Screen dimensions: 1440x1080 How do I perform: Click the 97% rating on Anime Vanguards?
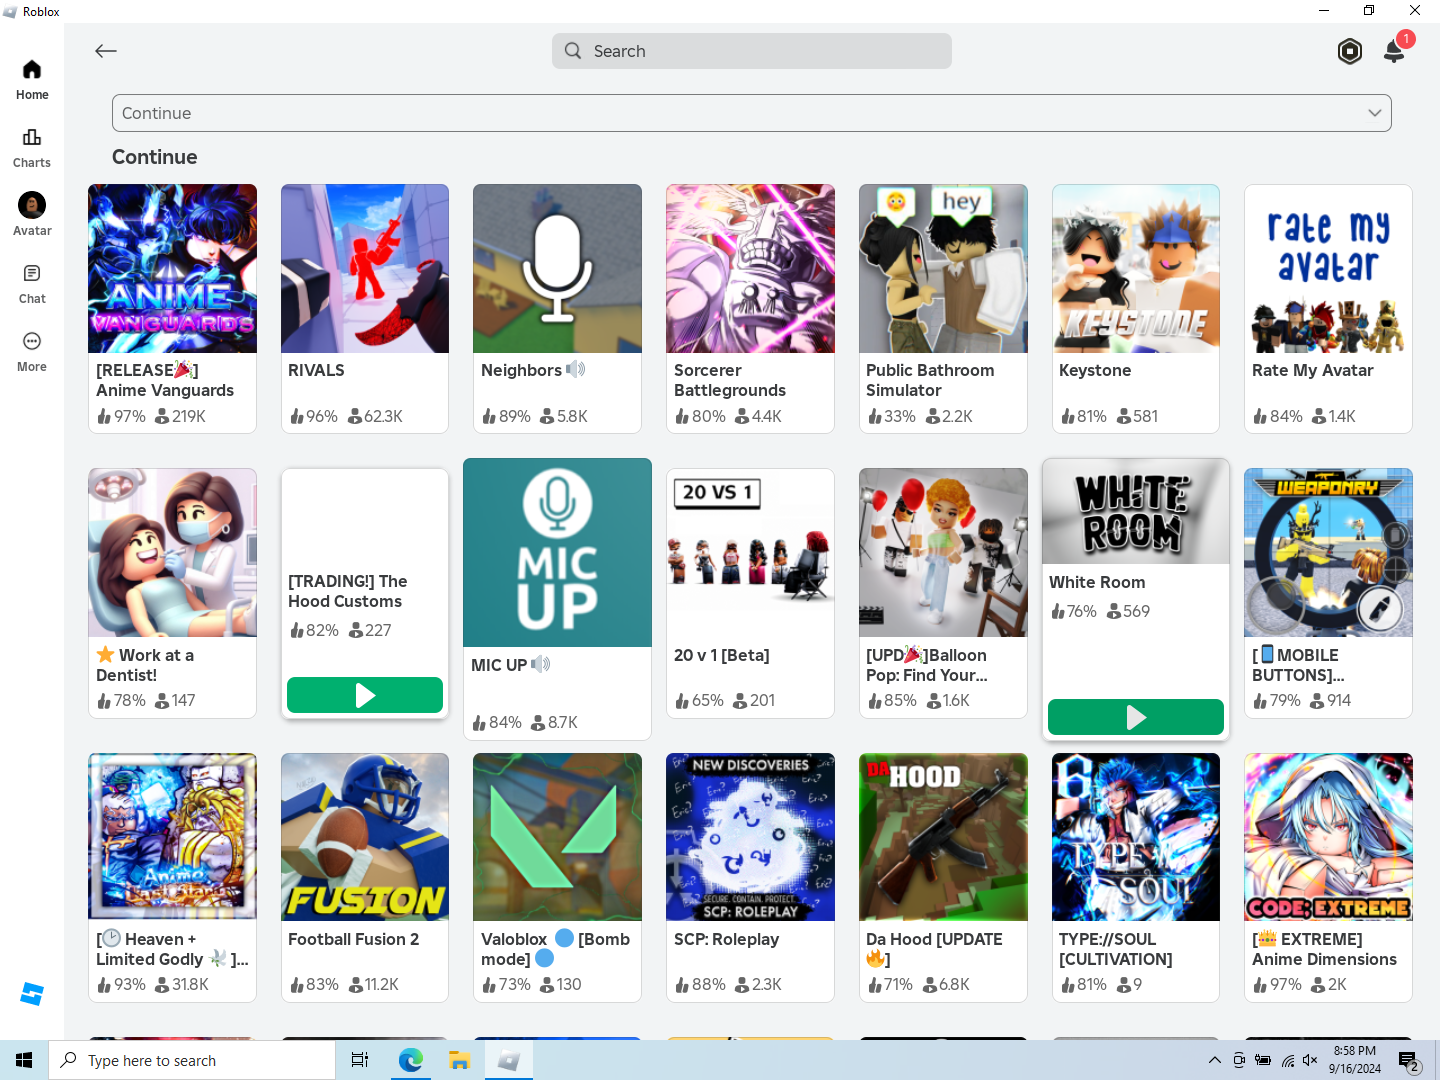pos(121,416)
